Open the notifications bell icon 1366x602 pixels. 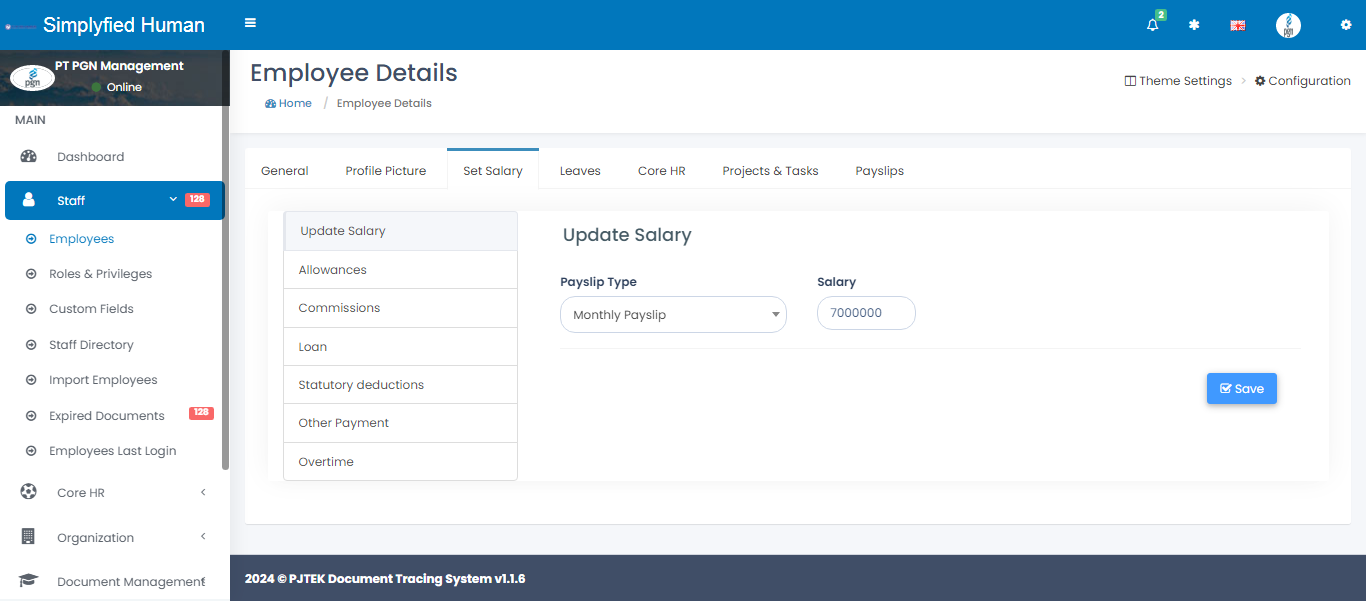[x=1153, y=25]
